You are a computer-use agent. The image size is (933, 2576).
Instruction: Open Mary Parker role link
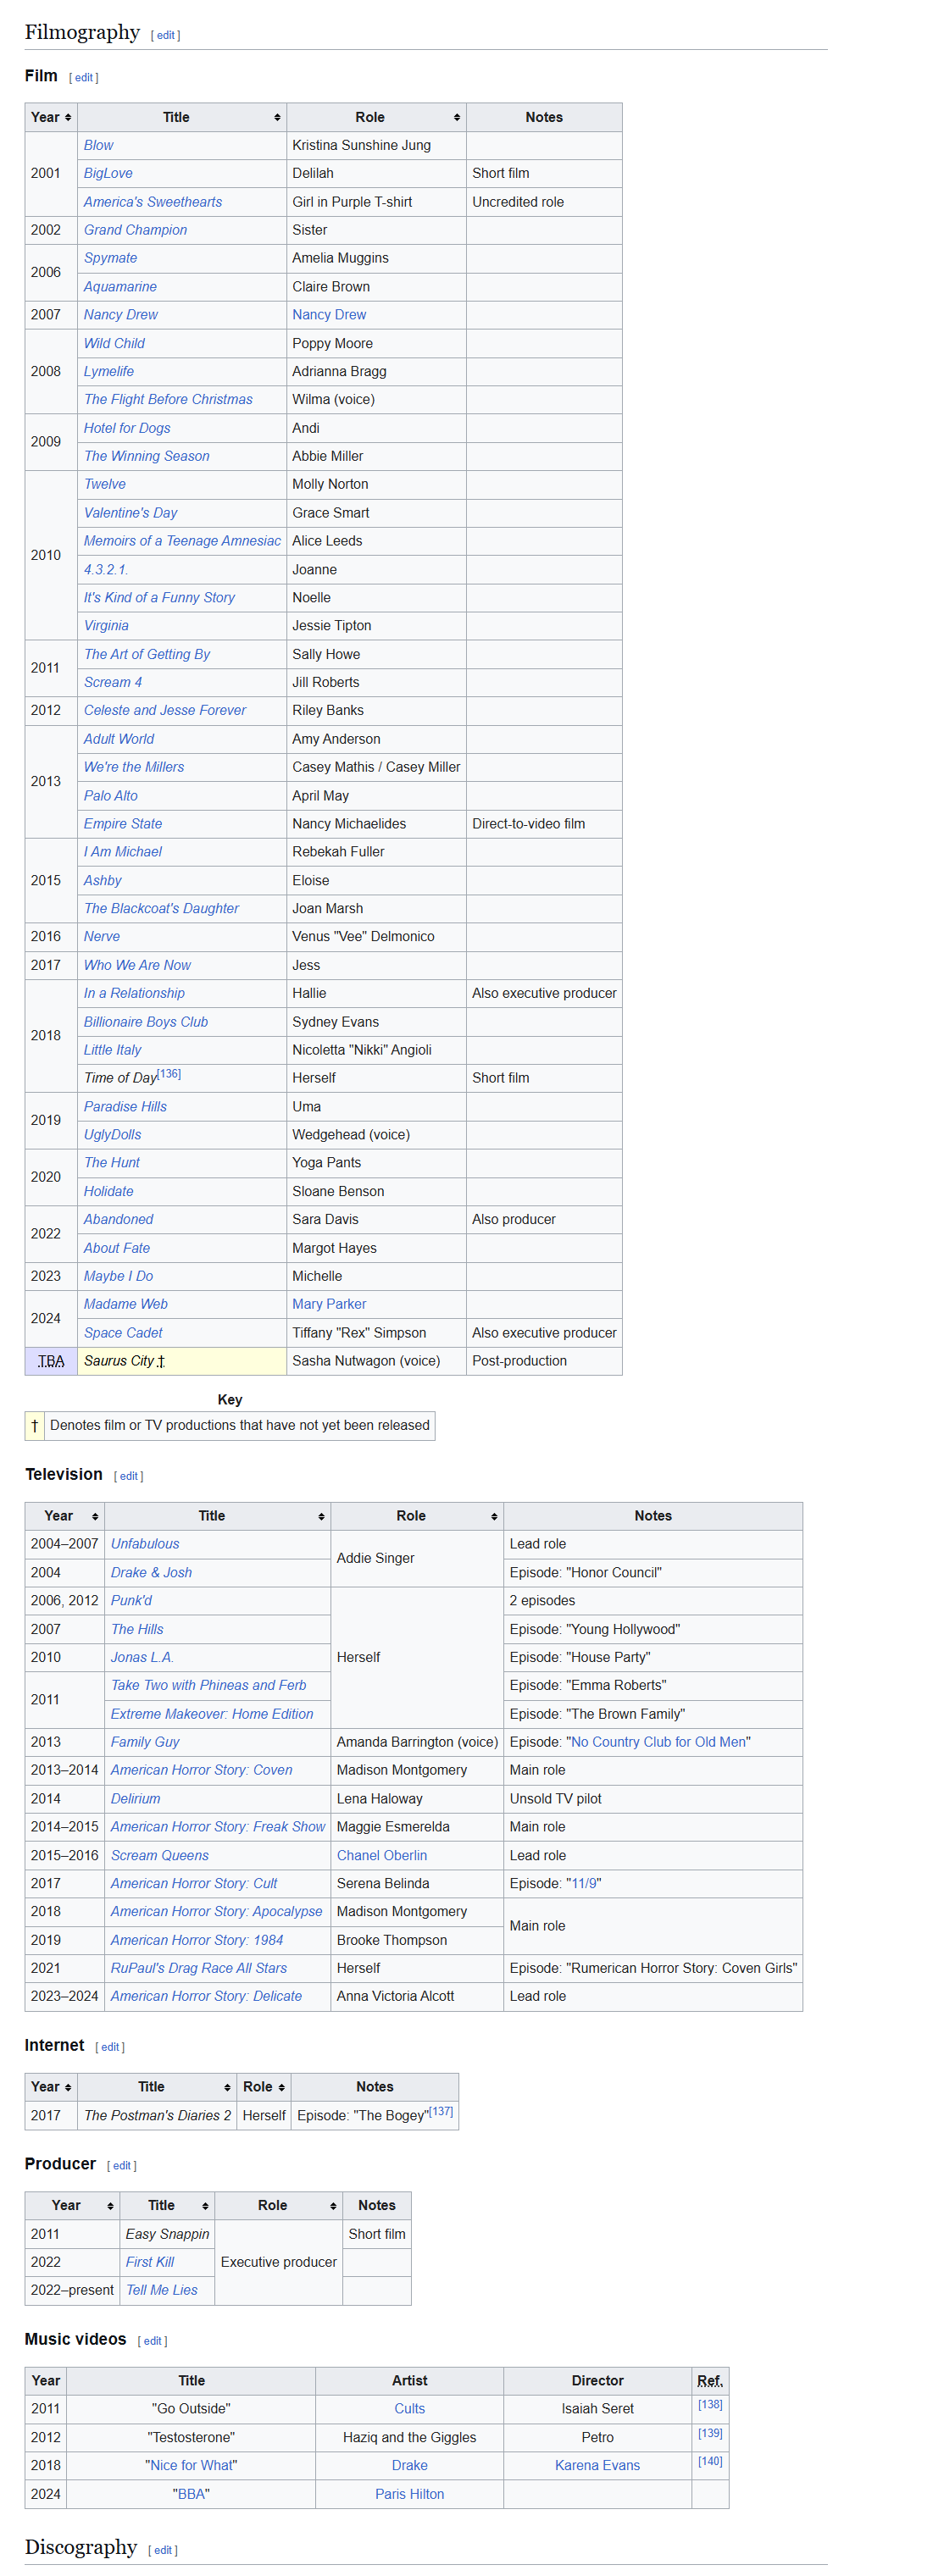click(x=329, y=1304)
